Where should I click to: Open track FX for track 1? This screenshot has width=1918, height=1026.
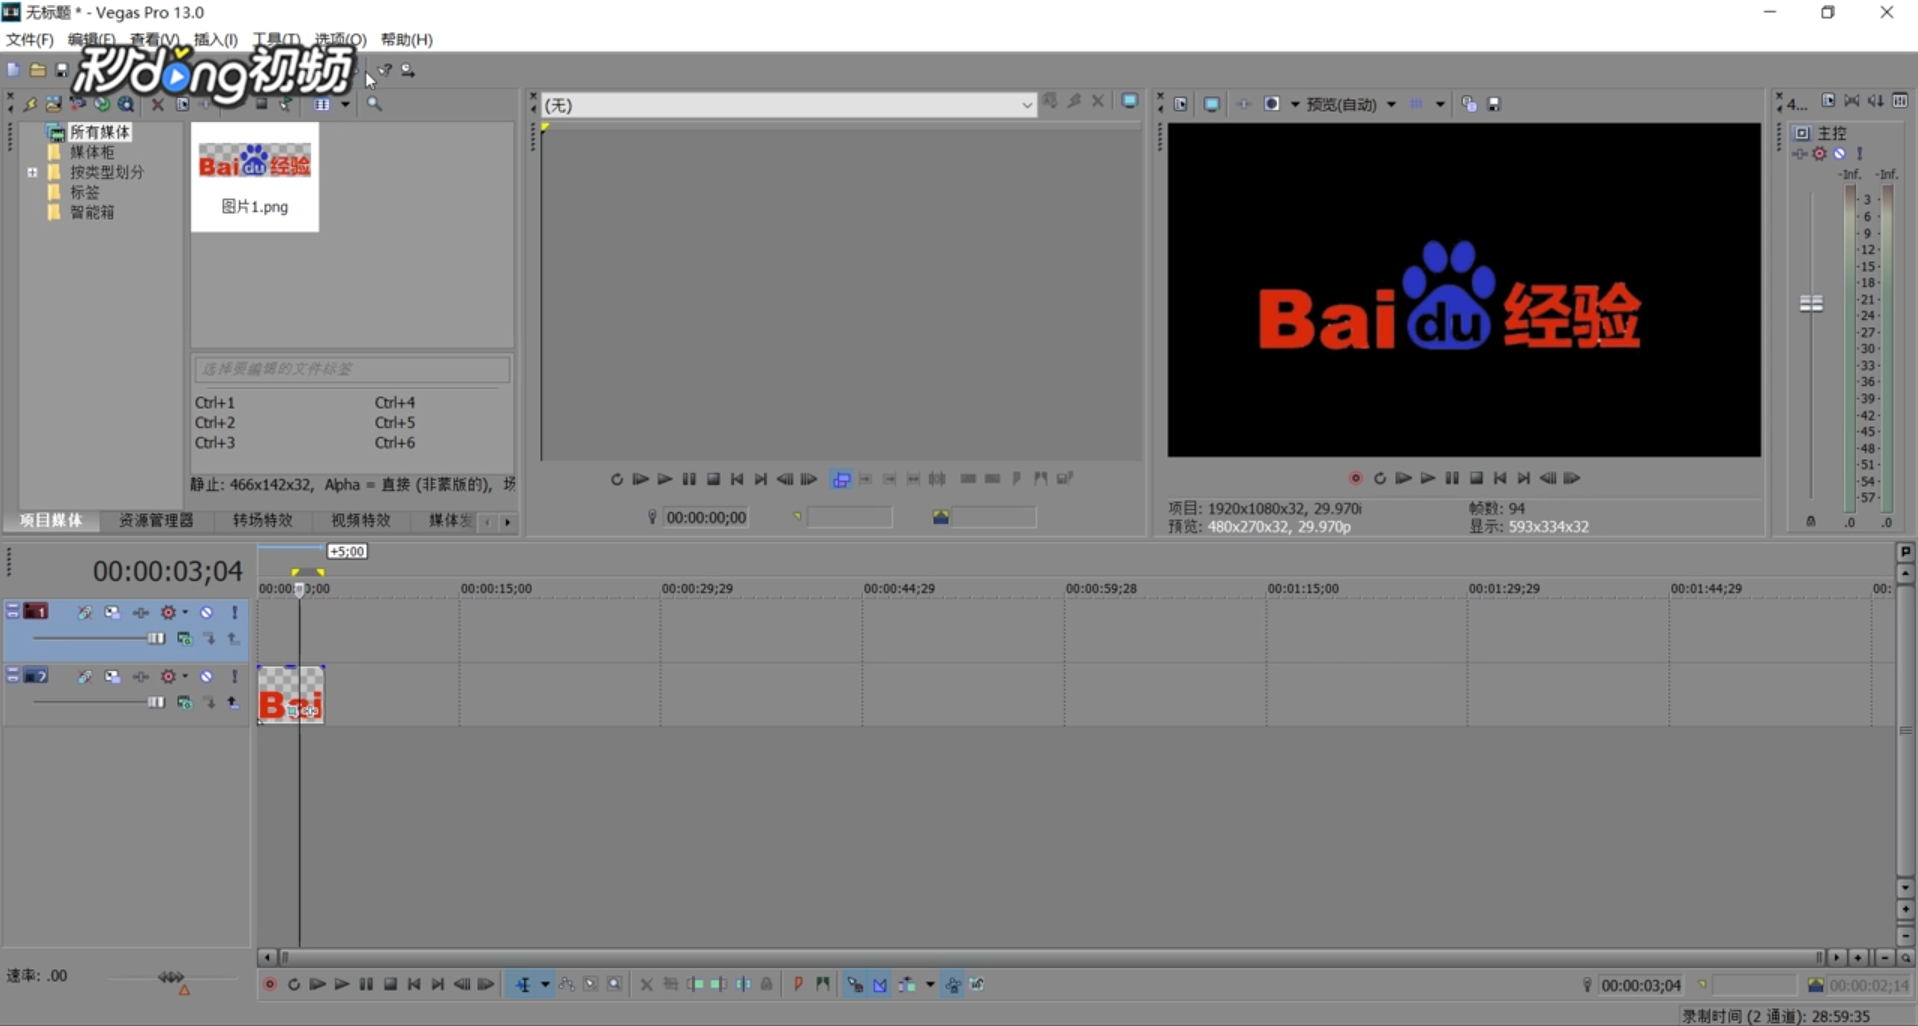pos(140,612)
